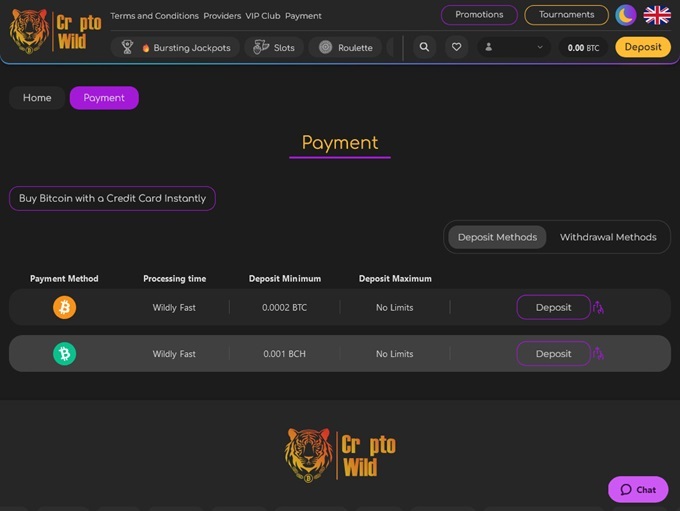Switch to Deposit Methods view
This screenshot has width=680, height=511.
(x=496, y=237)
